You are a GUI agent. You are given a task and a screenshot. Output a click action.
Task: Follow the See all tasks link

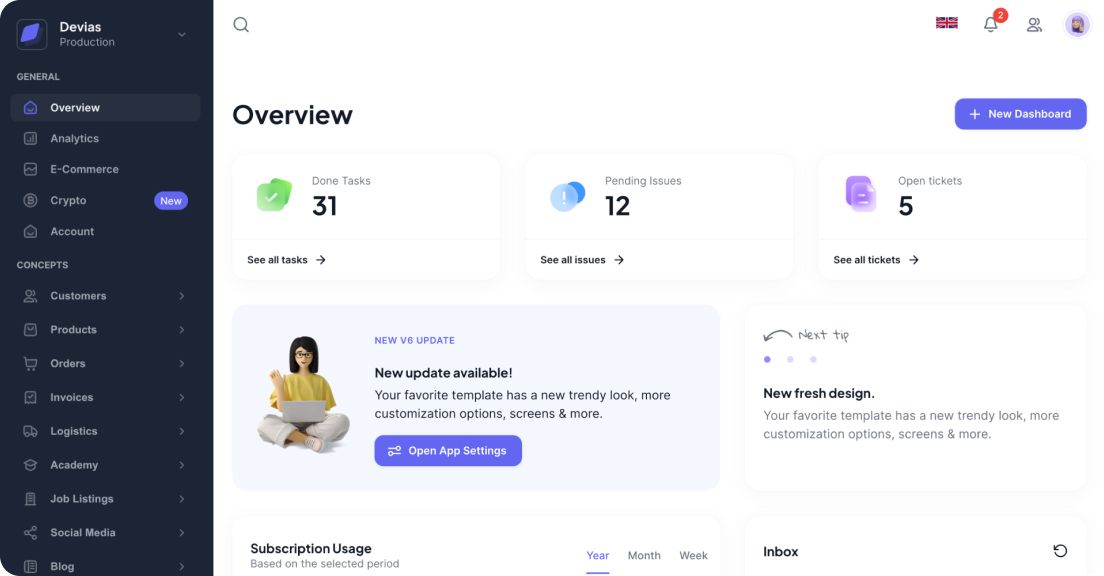tap(285, 259)
